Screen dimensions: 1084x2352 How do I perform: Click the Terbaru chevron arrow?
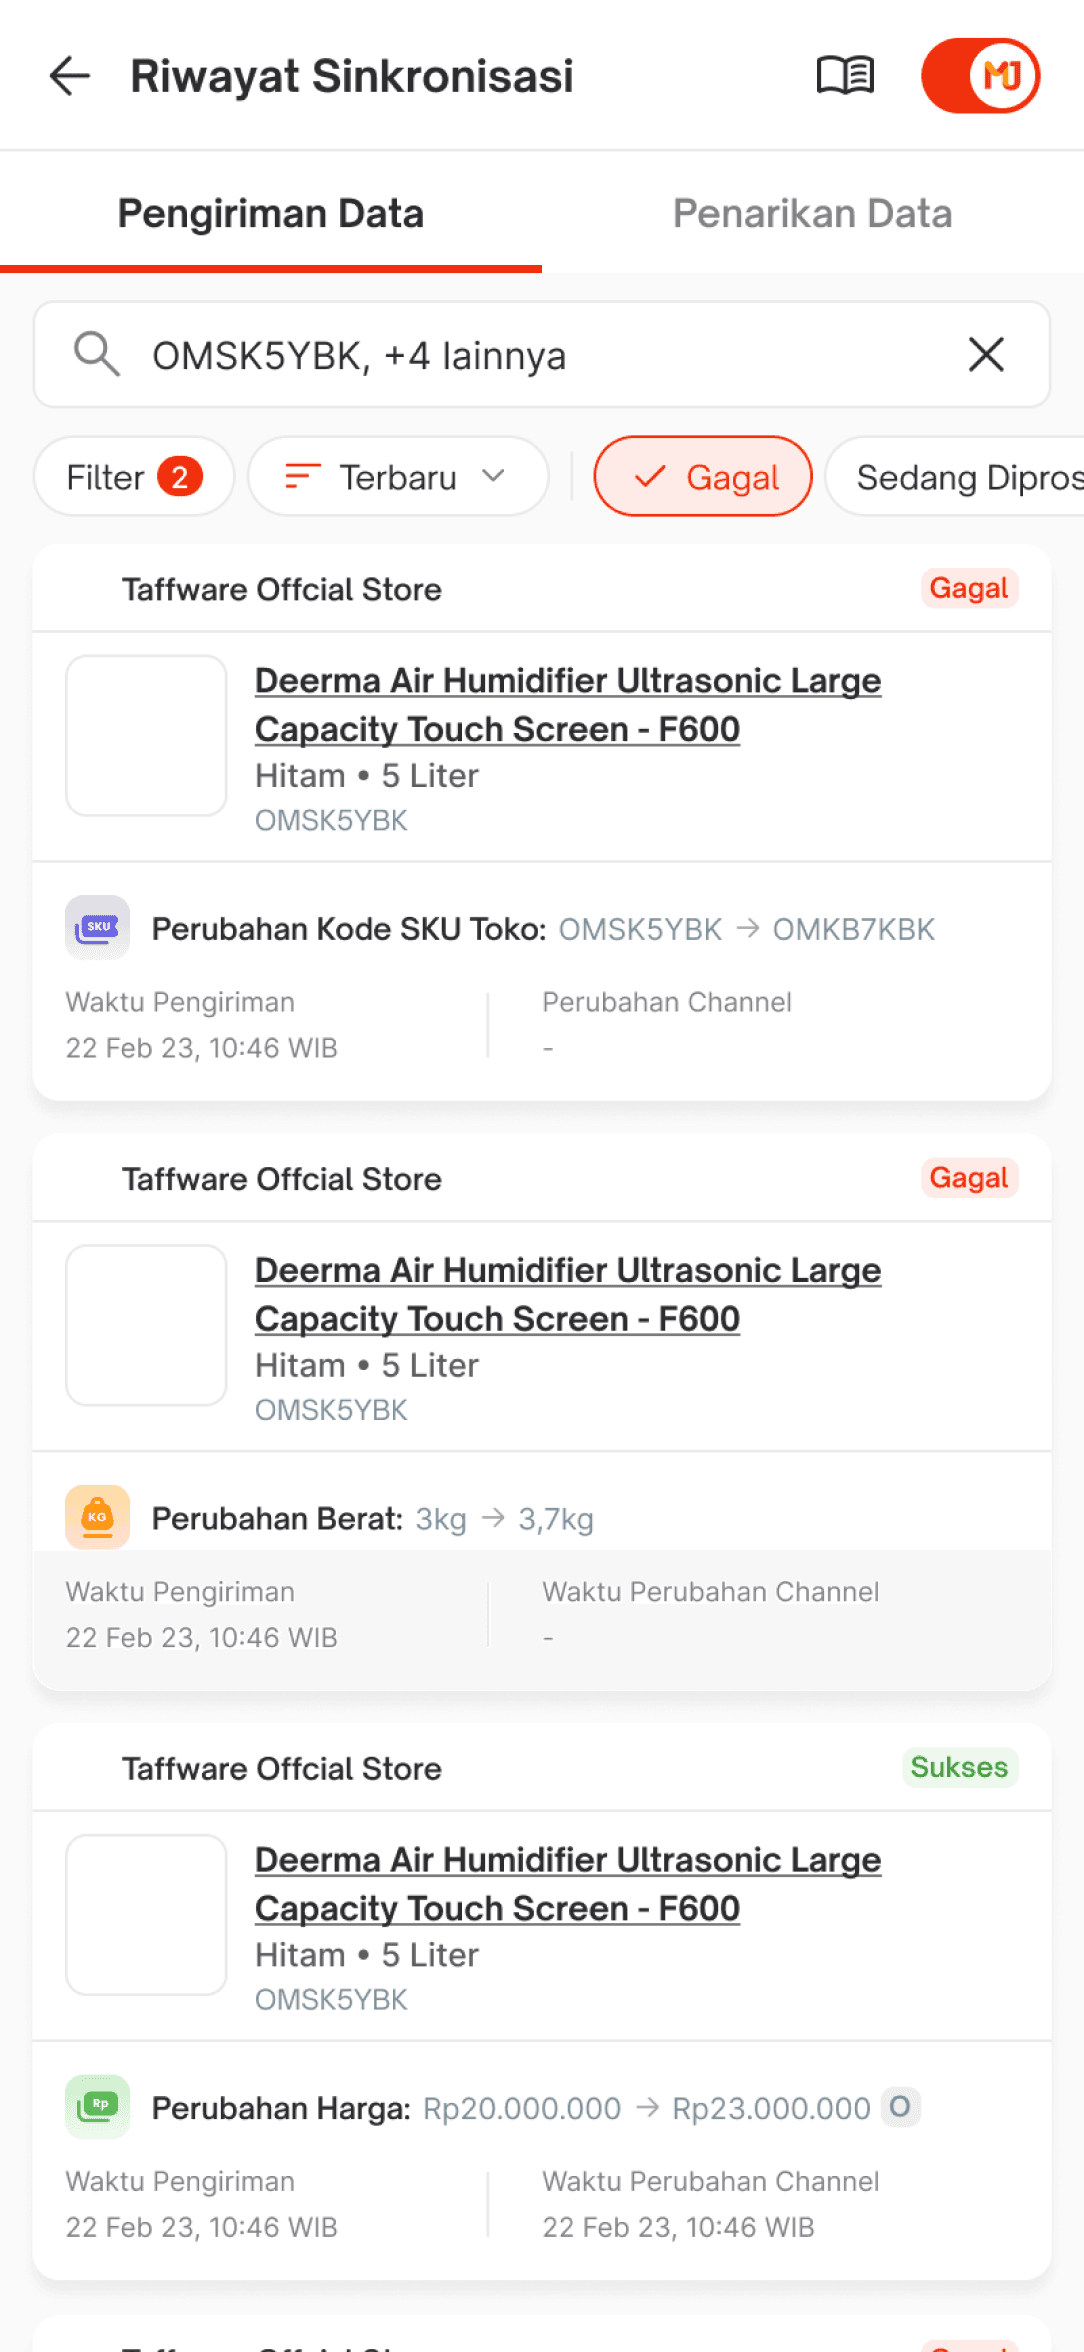point(493,476)
